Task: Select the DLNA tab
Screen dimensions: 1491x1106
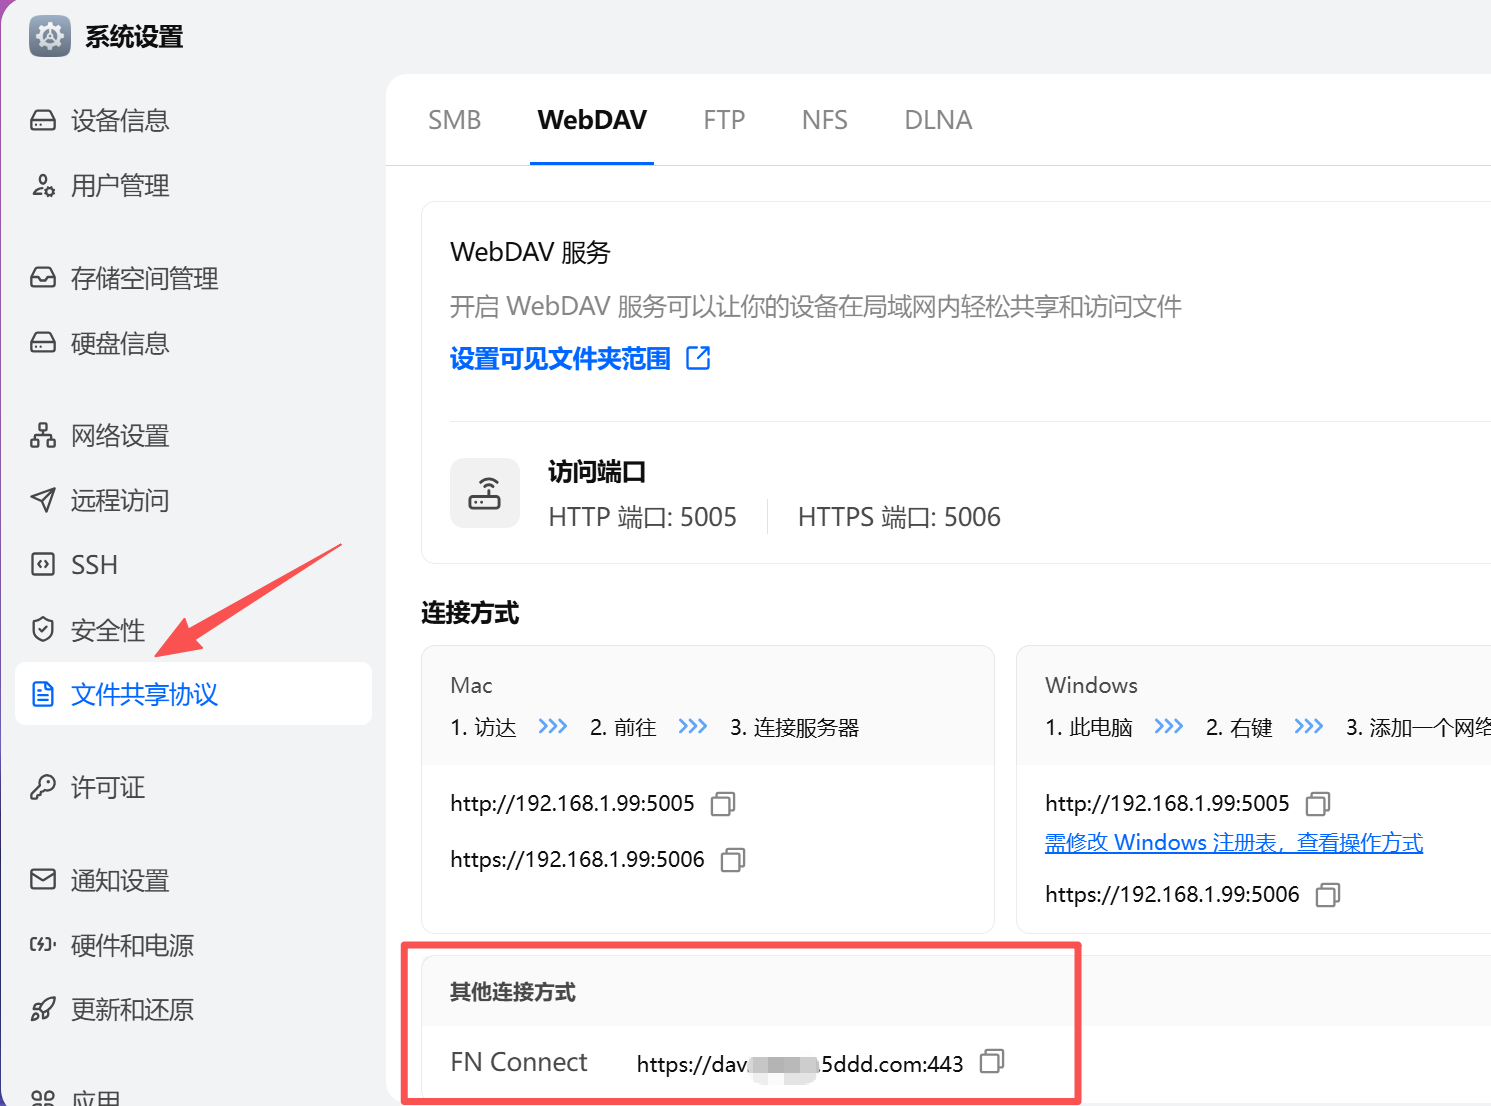Action: 938,120
